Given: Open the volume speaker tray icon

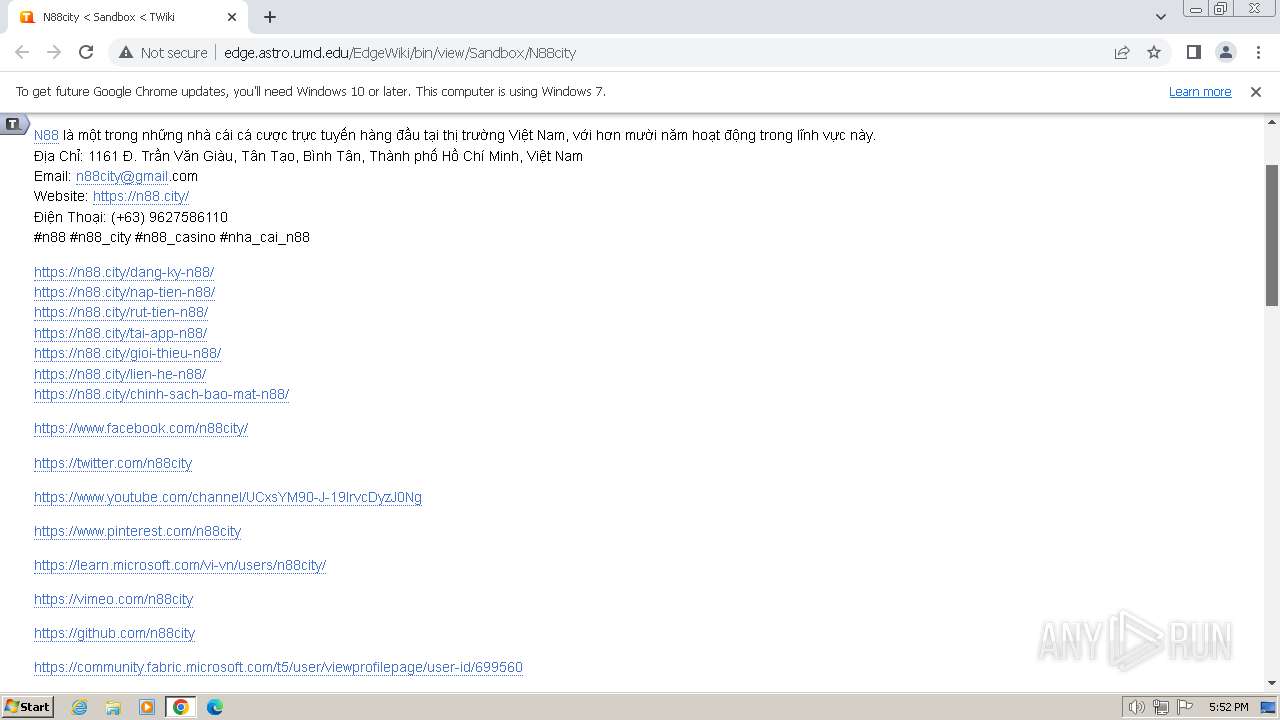Looking at the screenshot, I should tap(1136, 707).
